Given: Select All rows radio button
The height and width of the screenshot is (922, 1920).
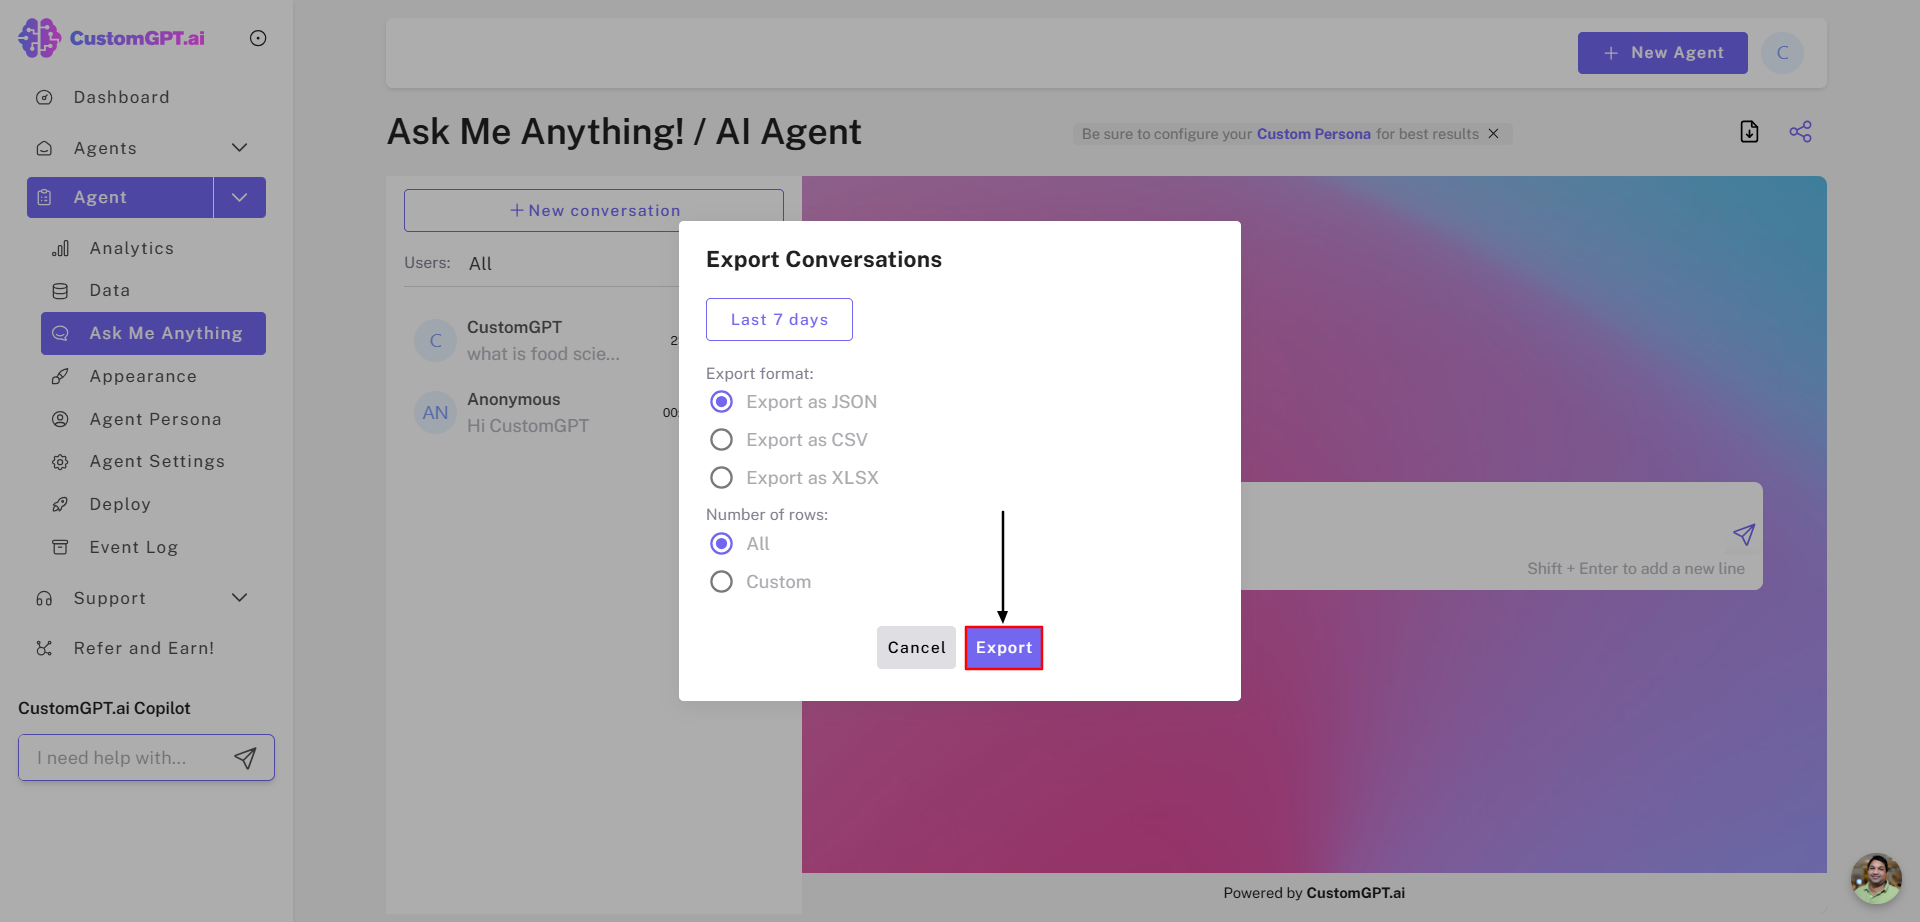Looking at the screenshot, I should (721, 544).
